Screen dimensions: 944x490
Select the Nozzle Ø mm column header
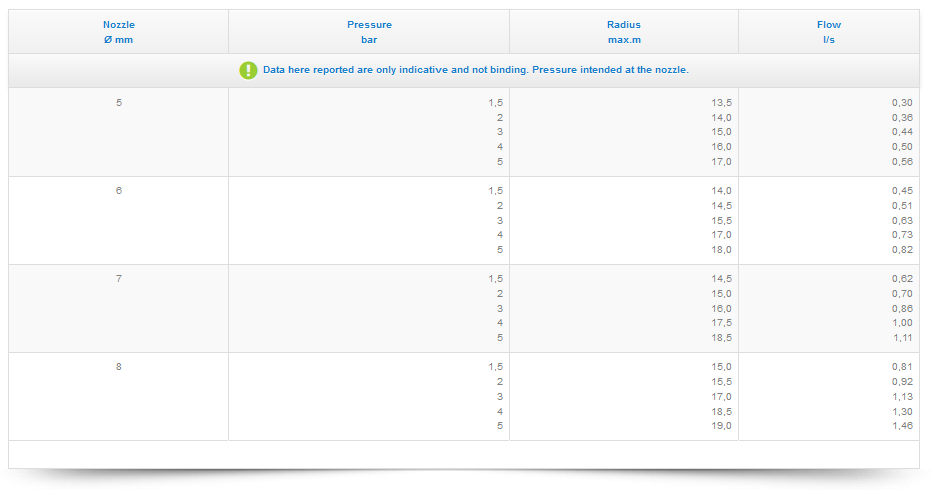click(118, 32)
